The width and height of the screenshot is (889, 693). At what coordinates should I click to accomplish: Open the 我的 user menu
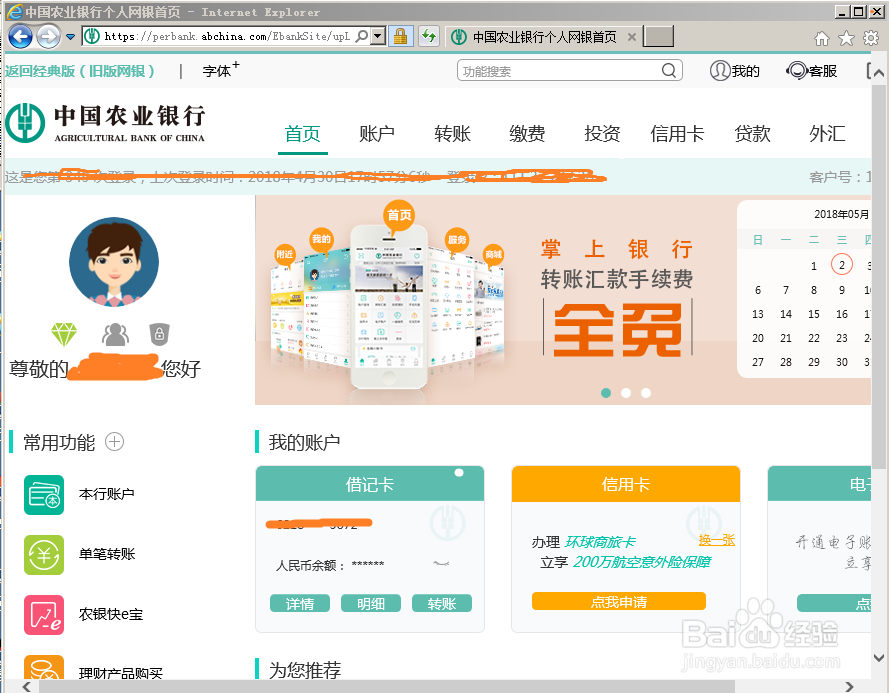735,71
